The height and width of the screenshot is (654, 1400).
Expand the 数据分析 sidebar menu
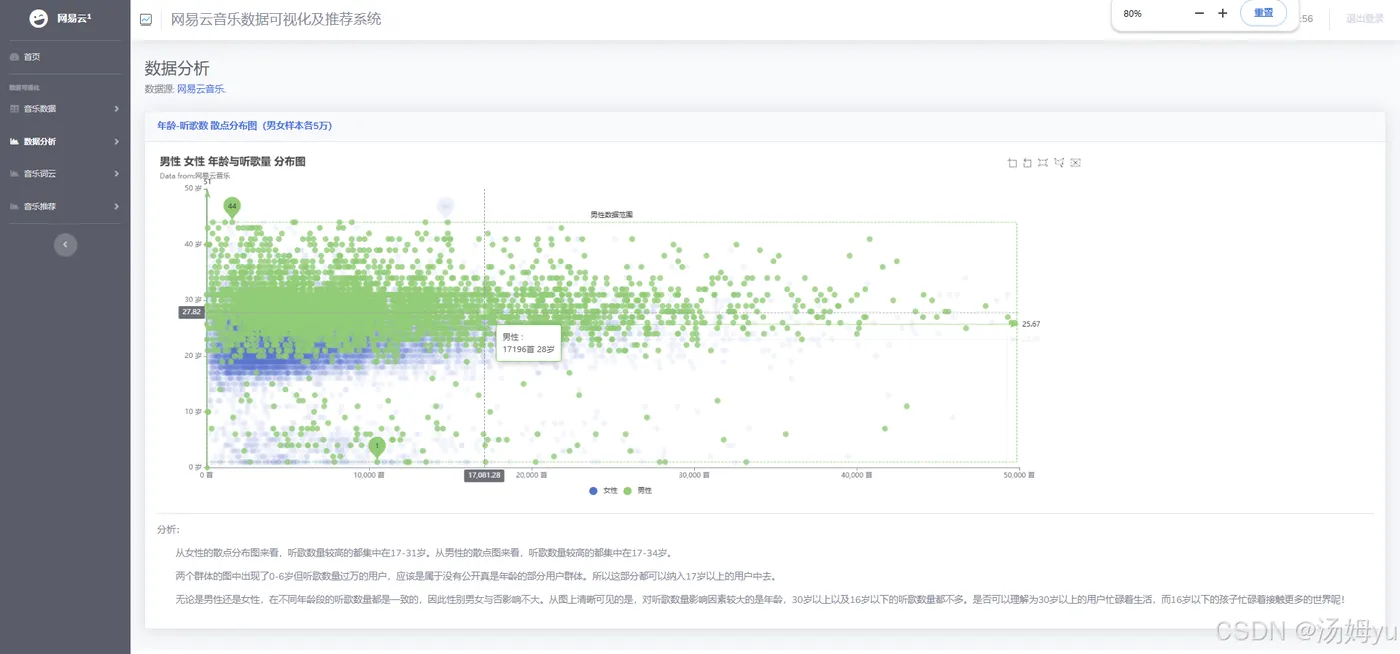pyautogui.click(x=65, y=141)
